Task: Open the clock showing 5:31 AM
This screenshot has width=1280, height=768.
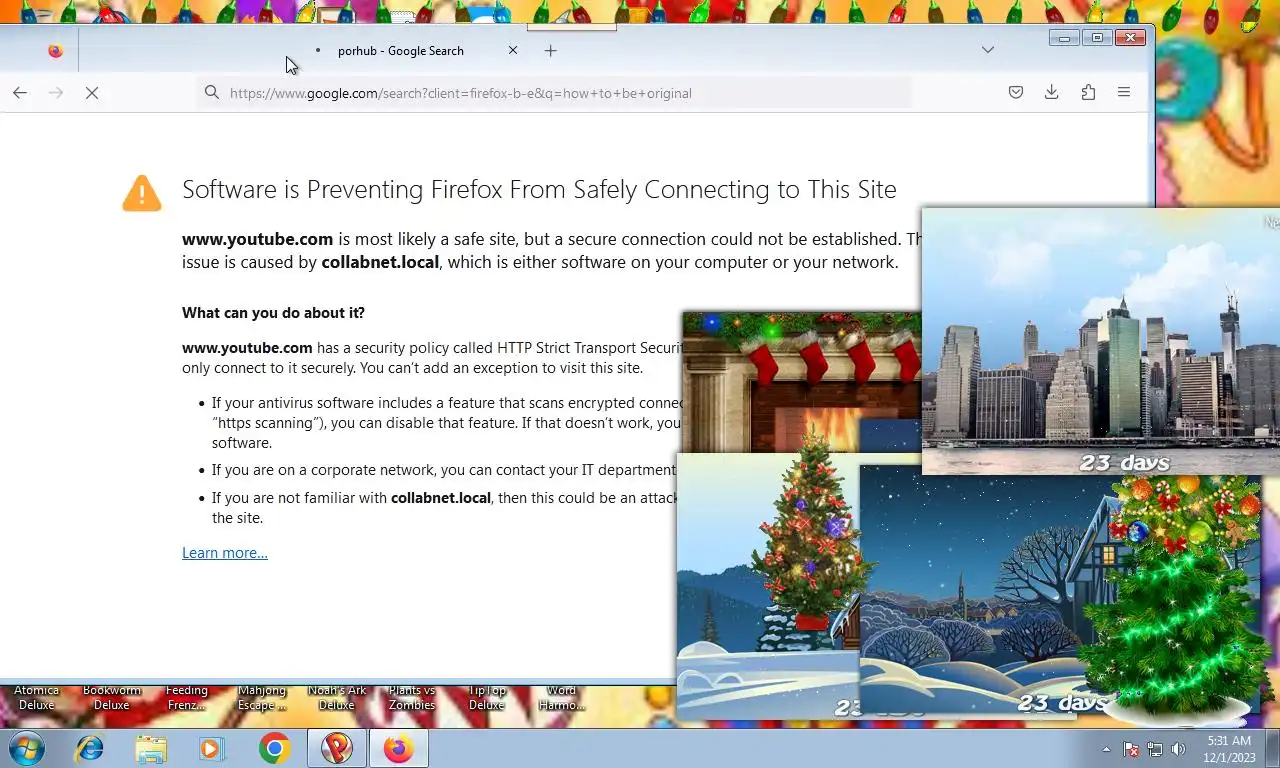Action: [x=1229, y=749]
